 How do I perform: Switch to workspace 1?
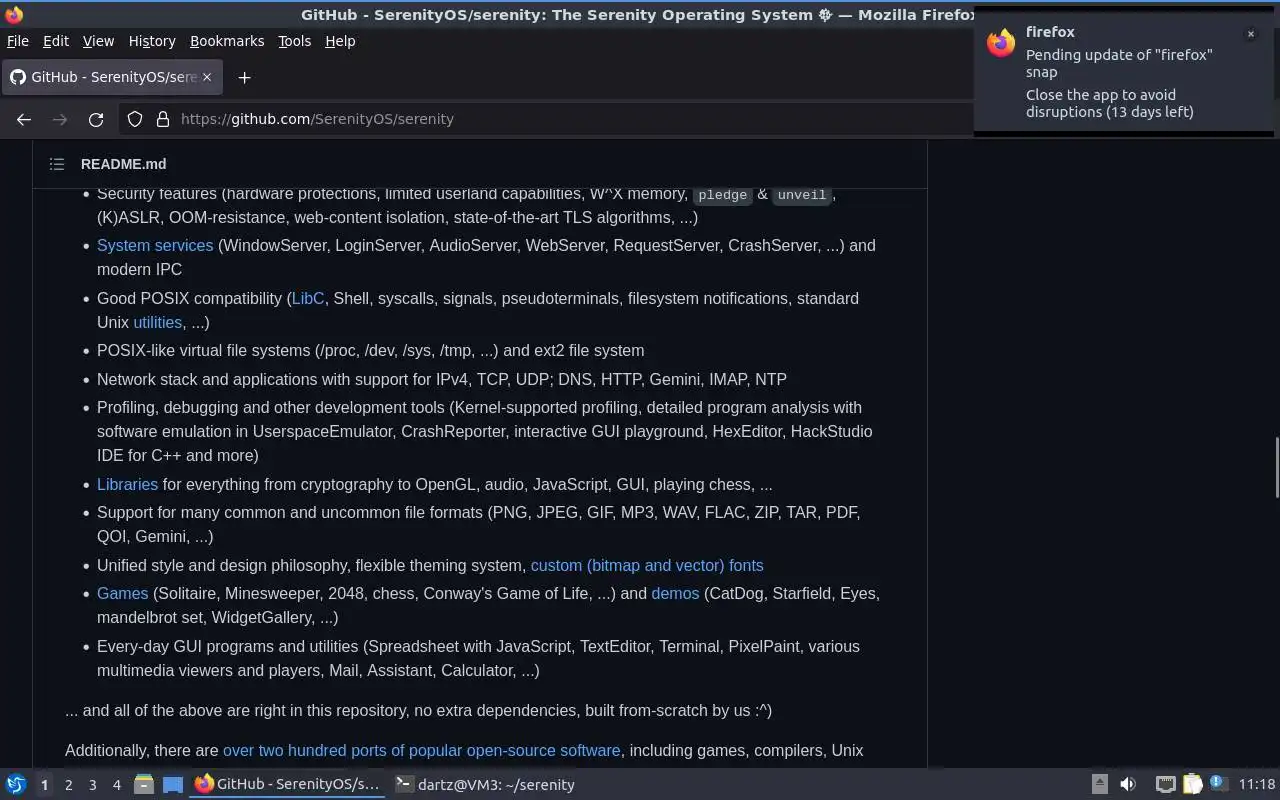coord(44,785)
